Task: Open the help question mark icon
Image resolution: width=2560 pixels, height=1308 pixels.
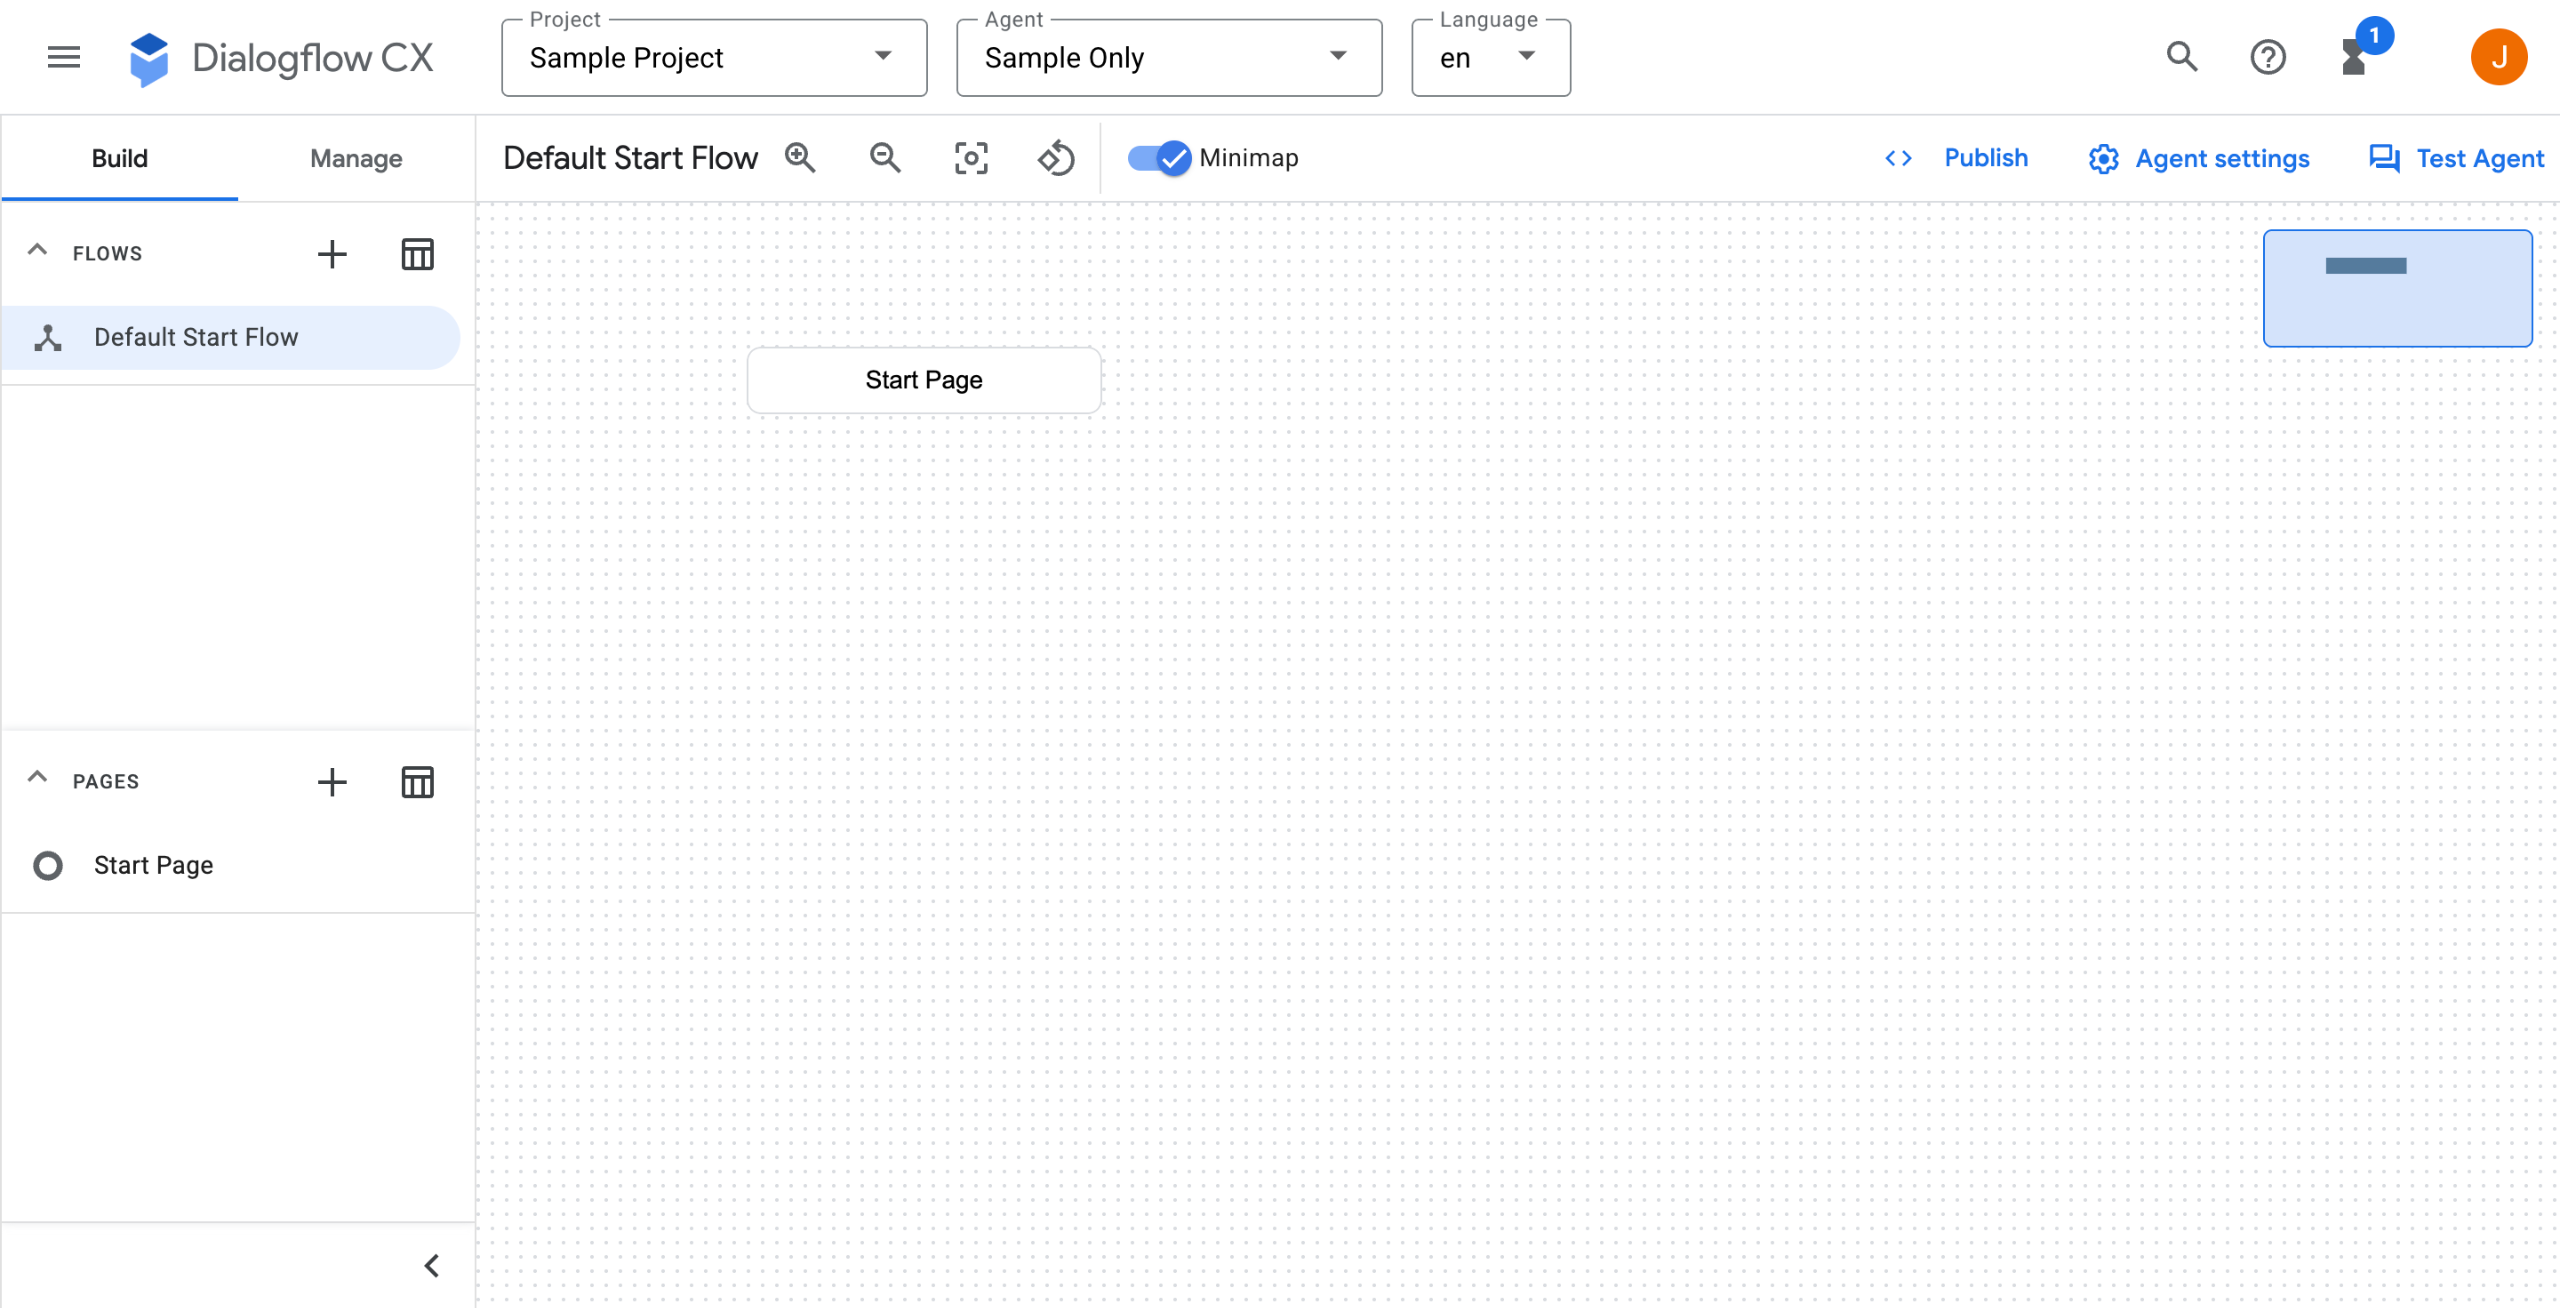Action: pyautogui.click(x=2268, y=57)
